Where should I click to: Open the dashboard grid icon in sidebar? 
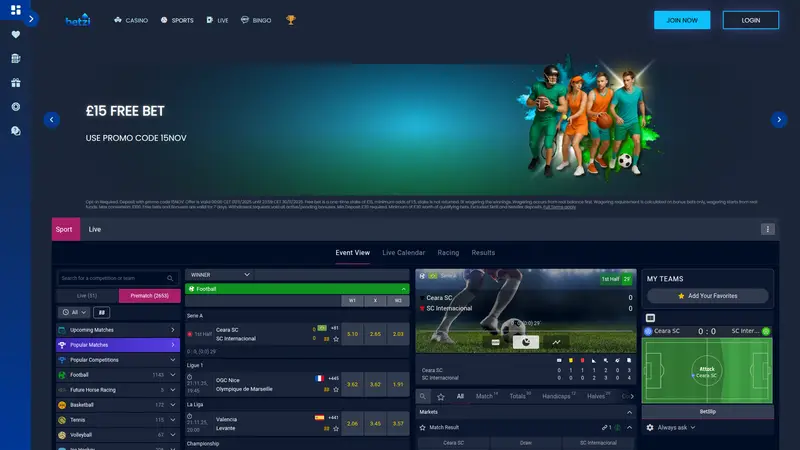(x=15, y=10)
